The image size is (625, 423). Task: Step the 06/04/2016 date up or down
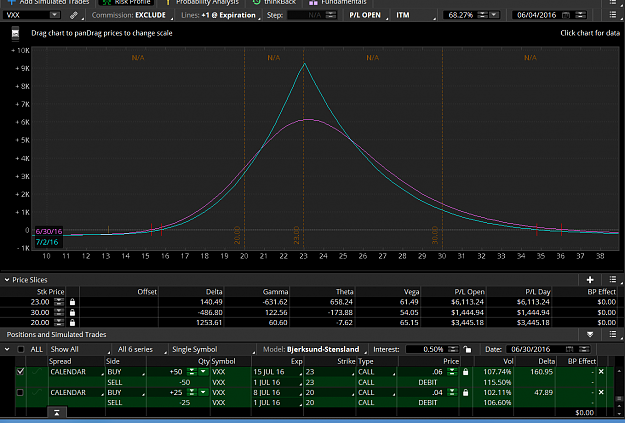coord(581,15)
